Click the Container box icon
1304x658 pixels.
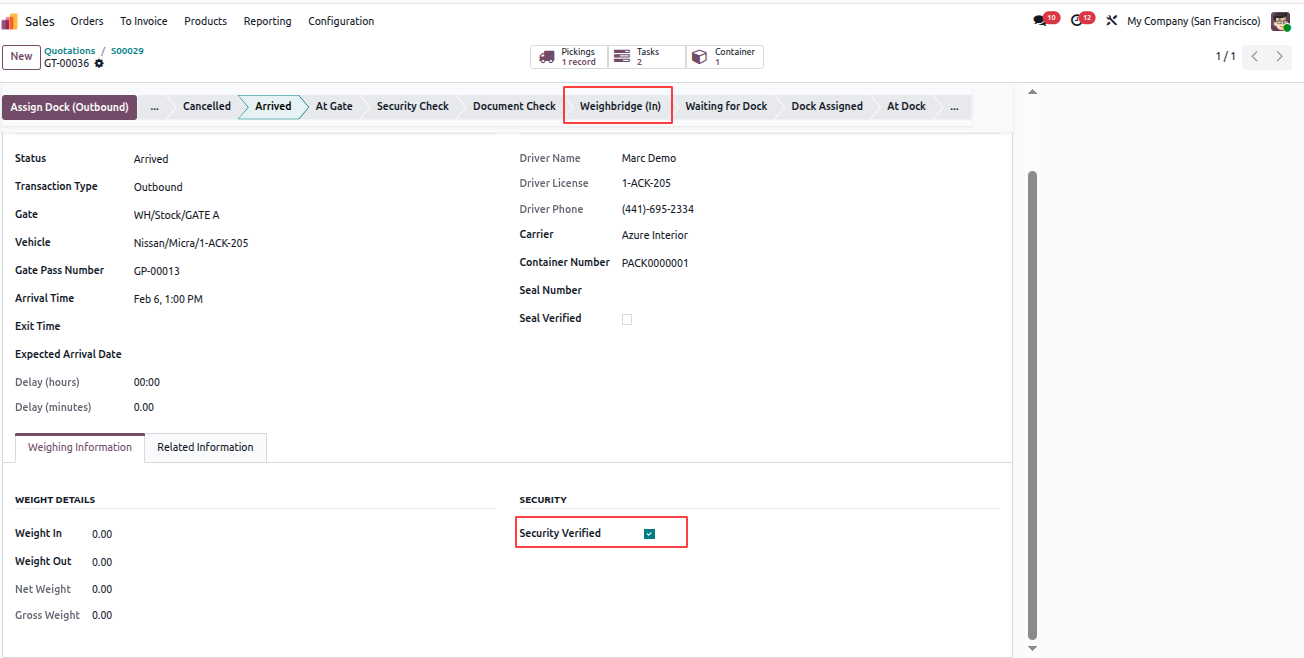699,57
